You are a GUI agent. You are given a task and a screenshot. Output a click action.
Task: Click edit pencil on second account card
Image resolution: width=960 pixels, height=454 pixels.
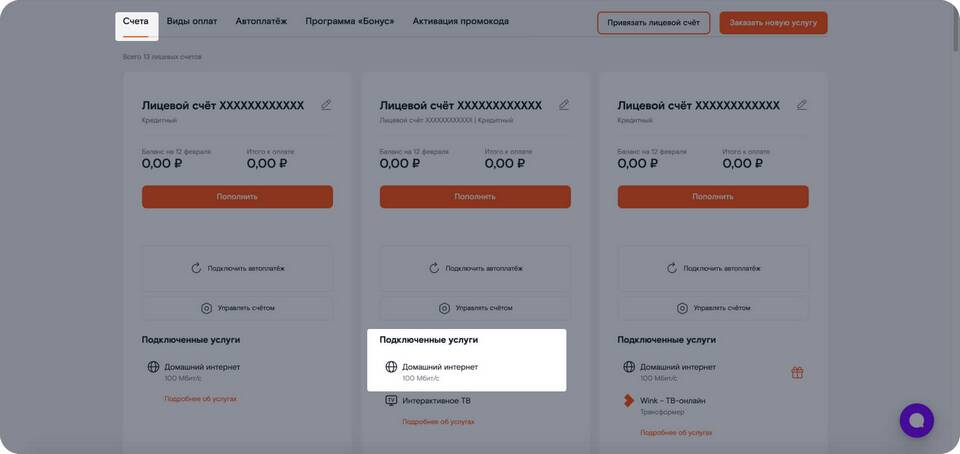pos(564,105)
